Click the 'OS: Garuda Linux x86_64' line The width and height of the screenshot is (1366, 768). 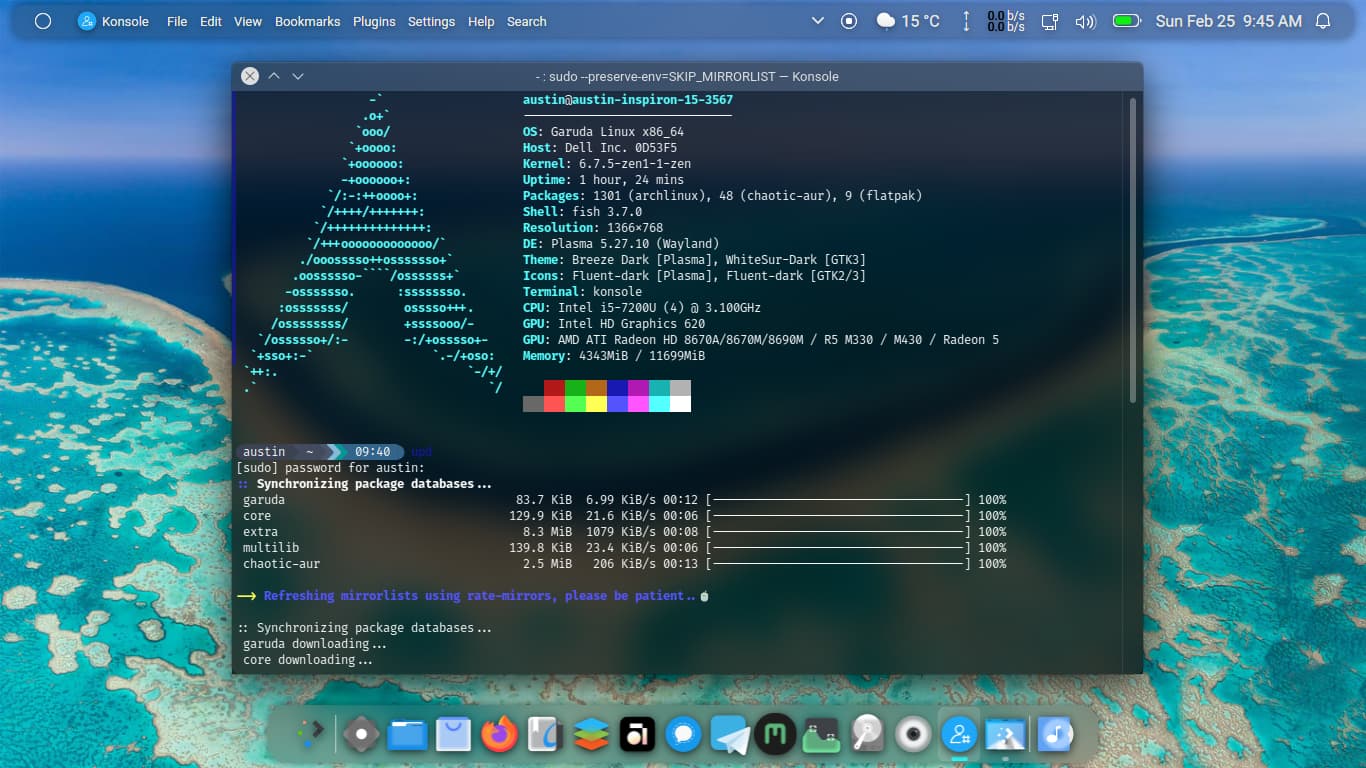603,132
